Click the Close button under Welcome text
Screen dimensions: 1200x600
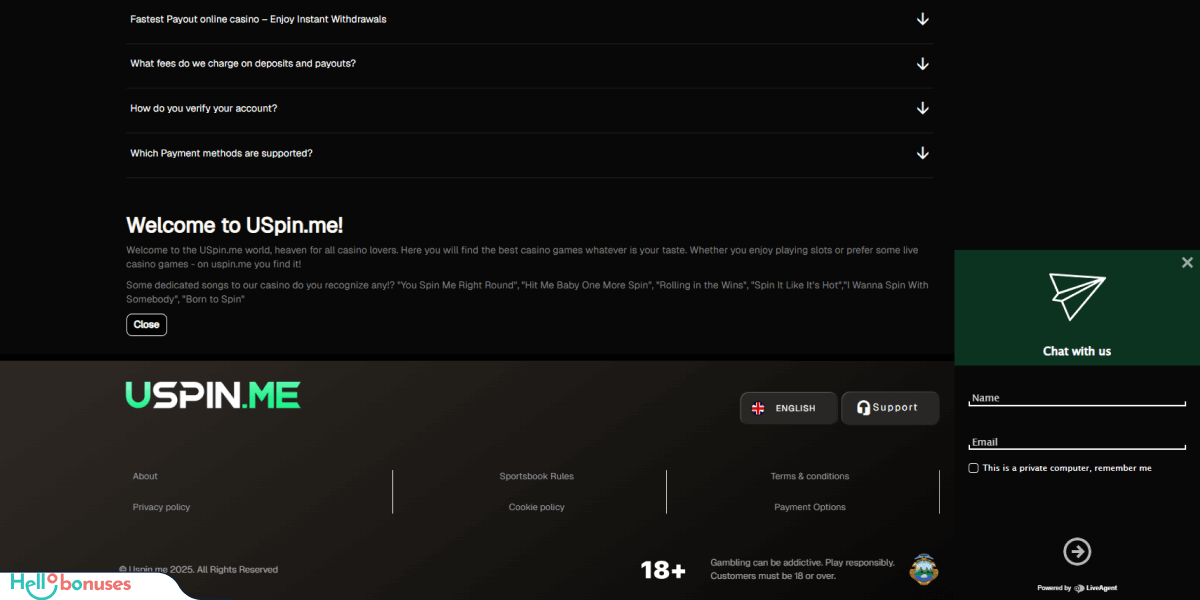146,325
